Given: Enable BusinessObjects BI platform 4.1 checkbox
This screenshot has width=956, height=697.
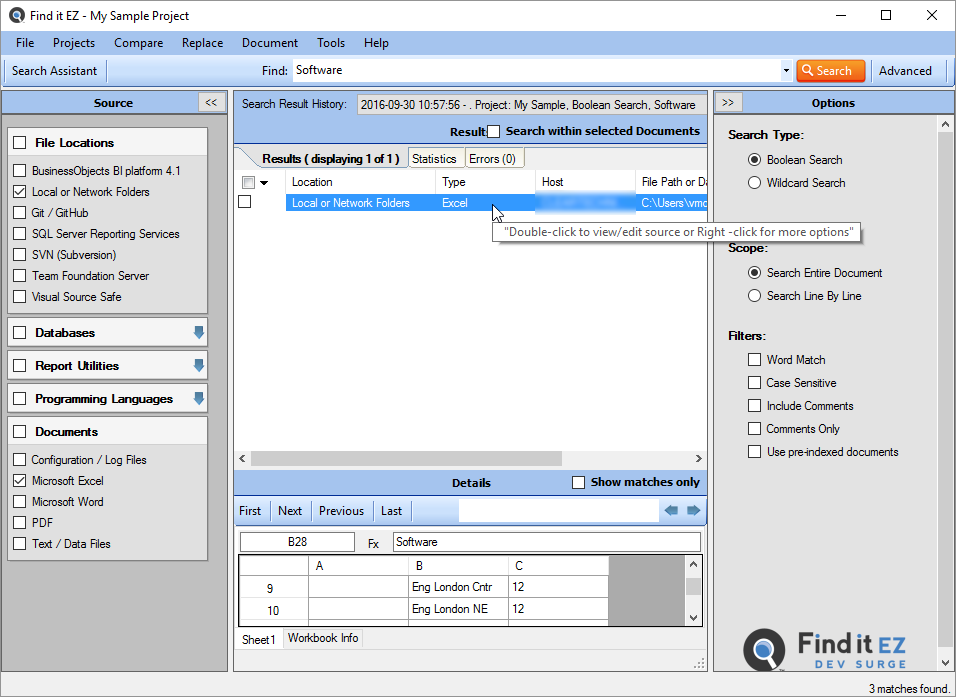Looking at the screenshot, I should tap(20, 171).
